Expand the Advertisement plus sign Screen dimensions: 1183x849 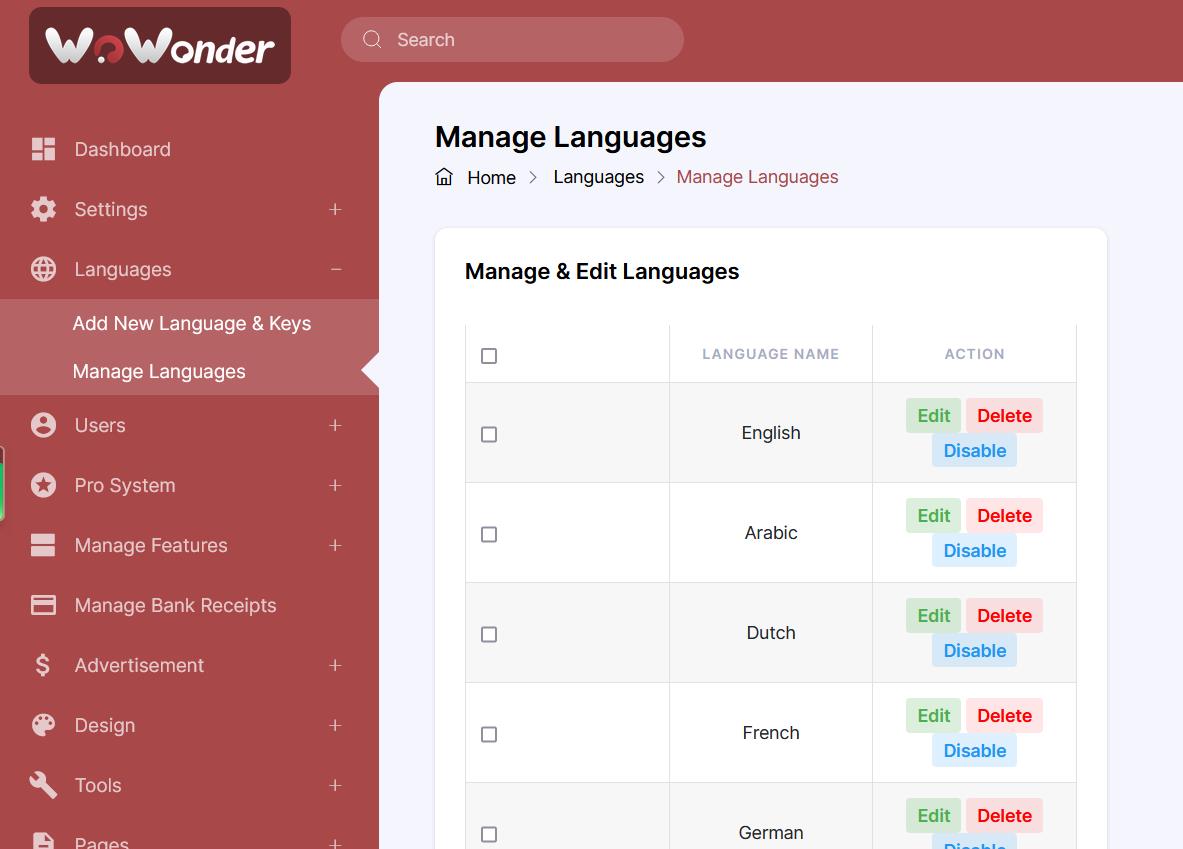(x=335, y=665)
